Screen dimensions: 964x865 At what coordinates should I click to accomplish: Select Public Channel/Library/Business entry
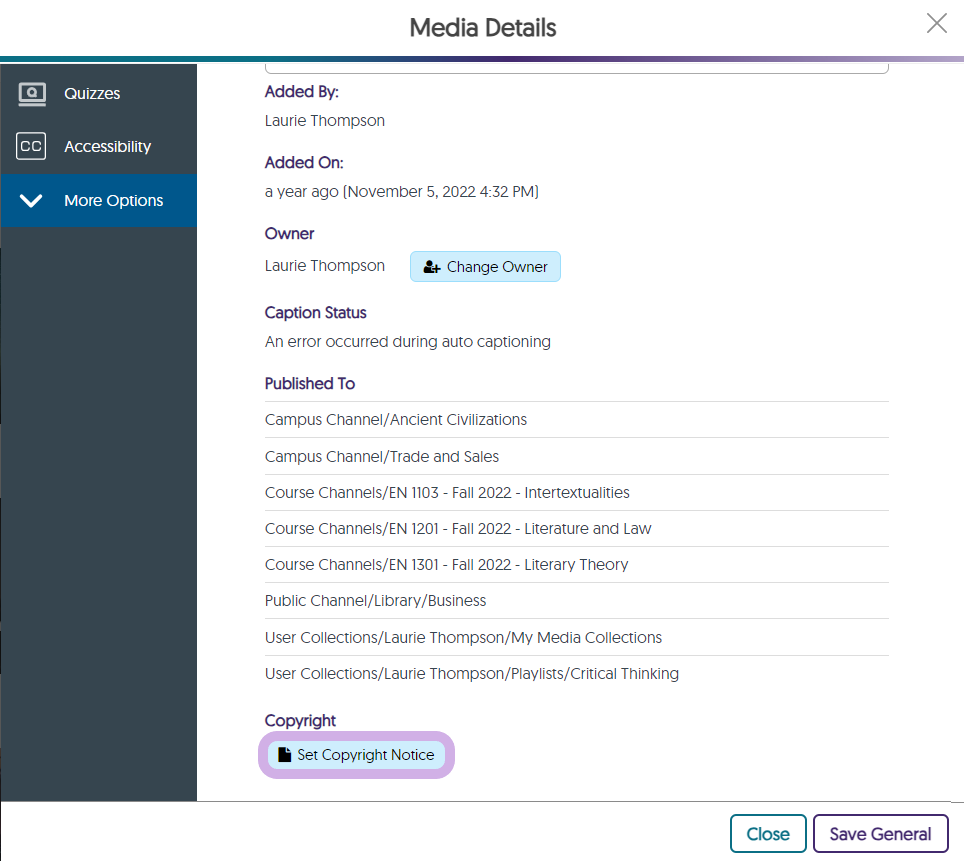coord(375,601)
